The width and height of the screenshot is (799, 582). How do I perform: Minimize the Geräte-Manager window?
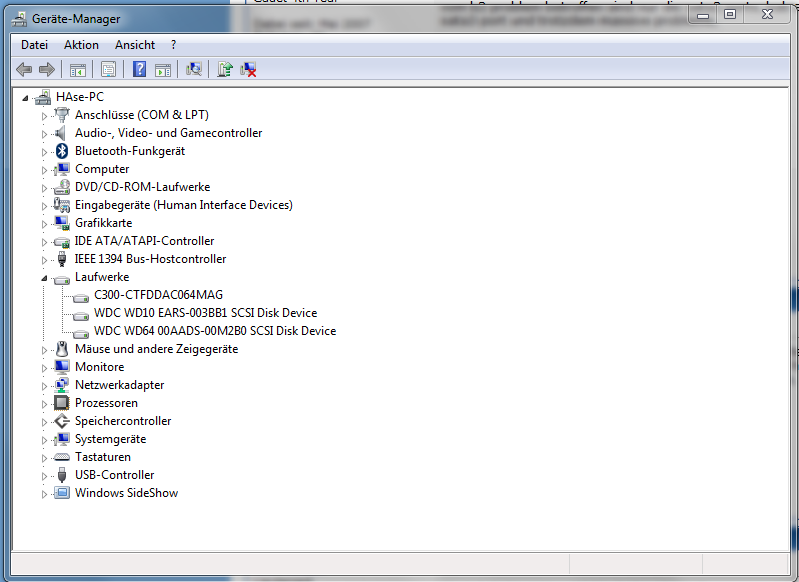[x=703, y=15]
